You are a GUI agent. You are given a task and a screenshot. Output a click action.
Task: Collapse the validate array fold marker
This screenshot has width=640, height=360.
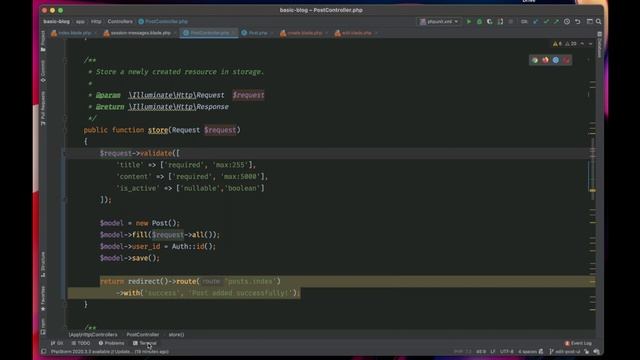pos(65,153)
